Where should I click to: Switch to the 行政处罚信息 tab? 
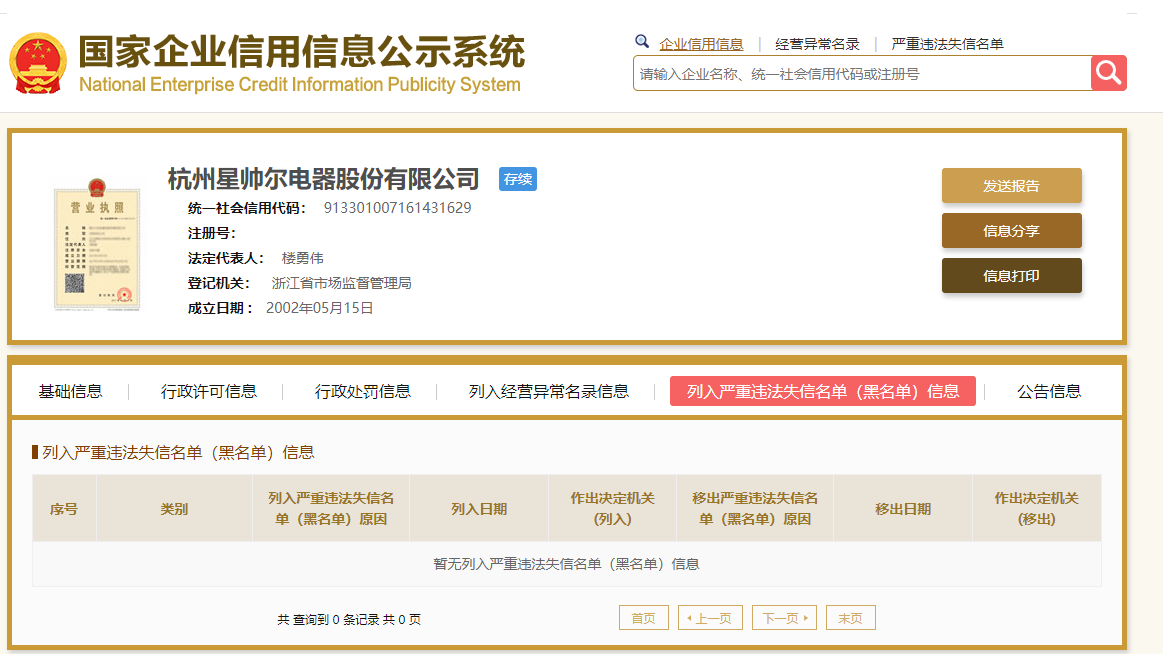[363, 392]
